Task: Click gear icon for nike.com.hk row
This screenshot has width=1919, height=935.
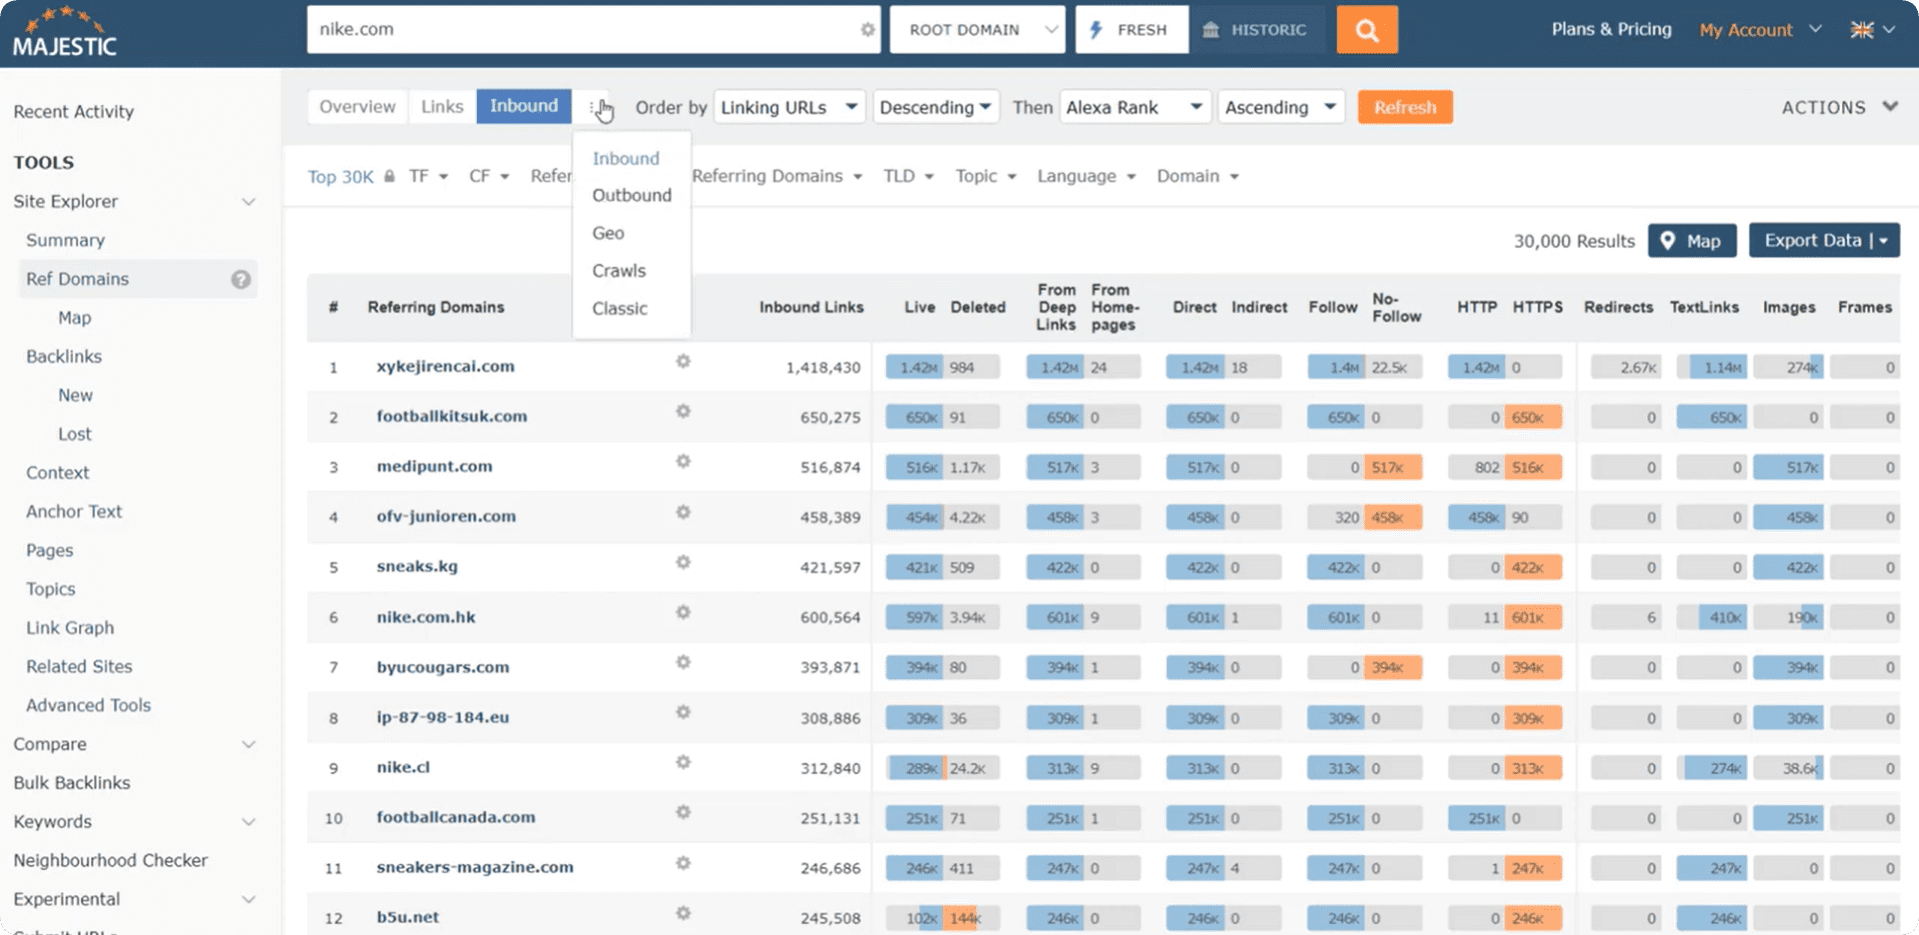Action: click(683, 612)
